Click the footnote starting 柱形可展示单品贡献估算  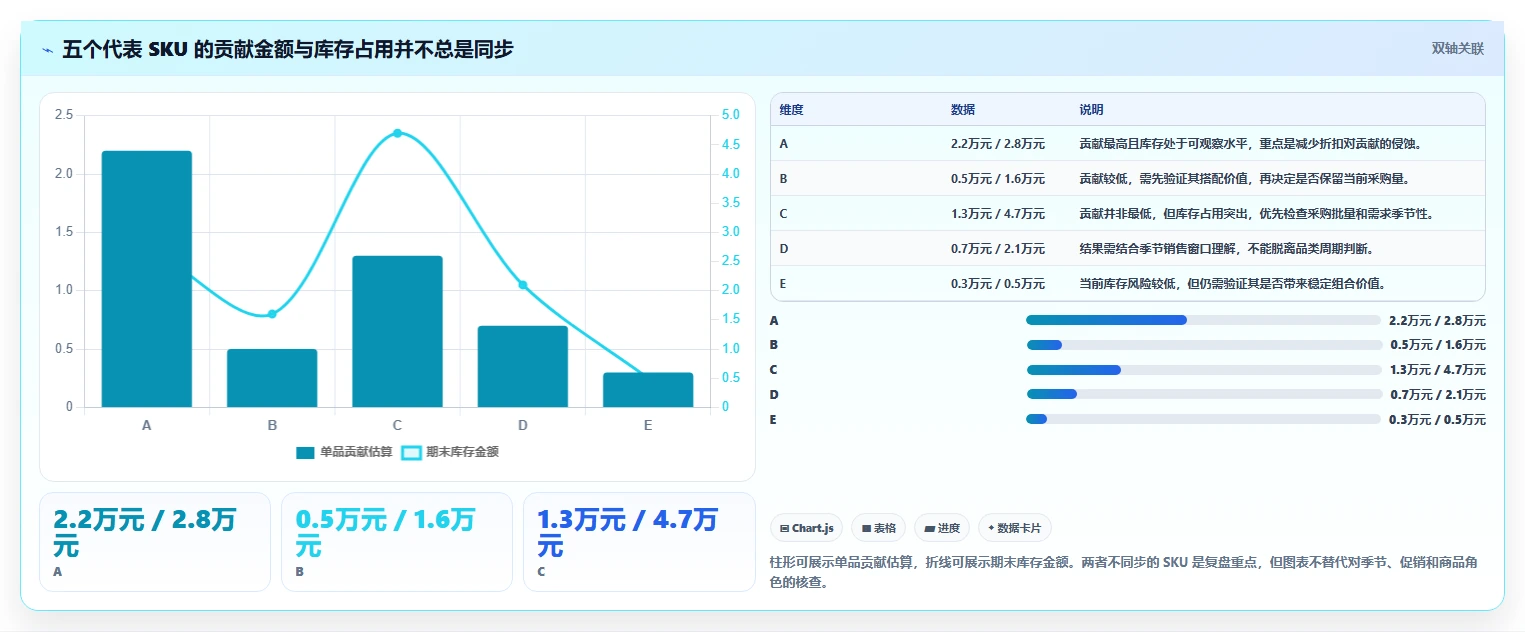(x=1123, y=573)
